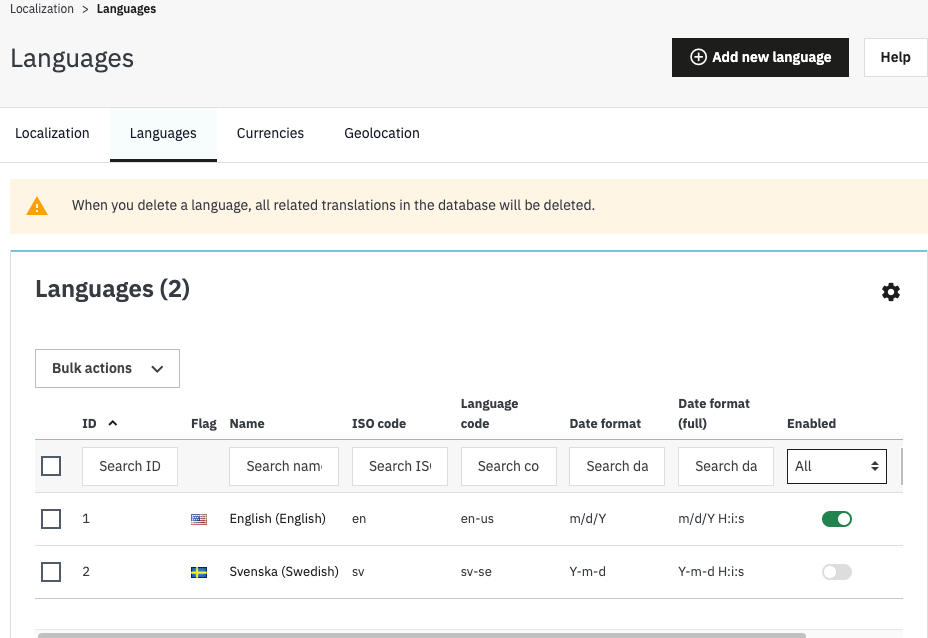The height and width of the screenshot is (638, 928).
Task: Open the Geolocation tab
Action: (x=382, y=133)
